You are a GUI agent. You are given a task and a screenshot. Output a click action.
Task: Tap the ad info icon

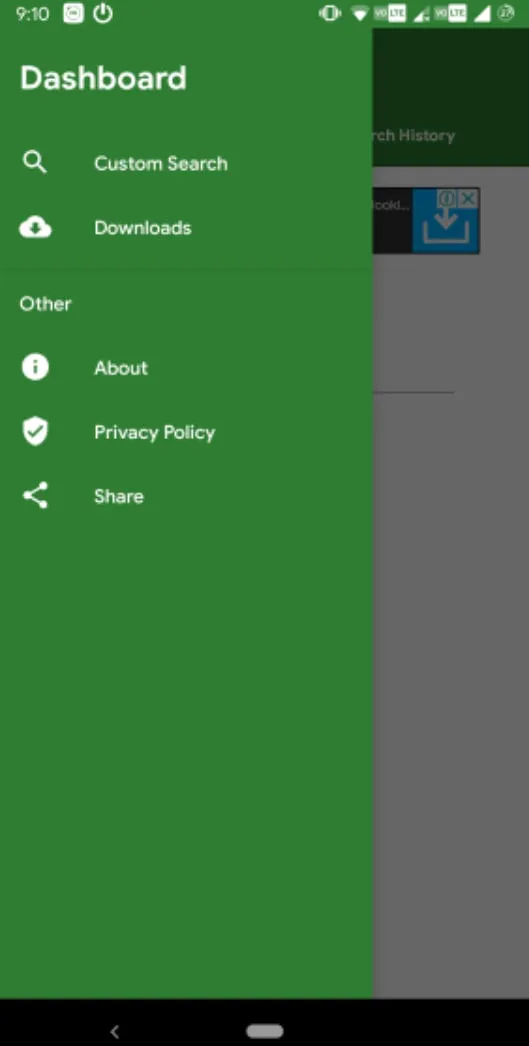tap(448, 198)
